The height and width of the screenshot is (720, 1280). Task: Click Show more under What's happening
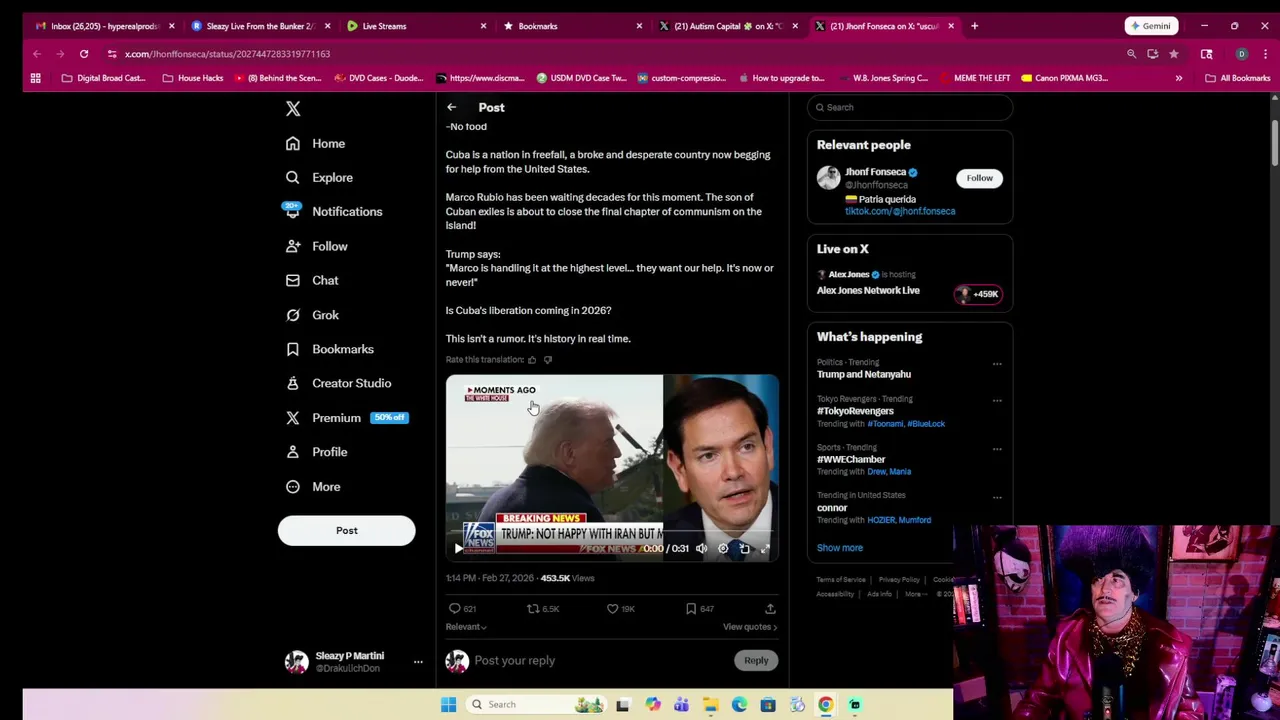click(x=839, y=548)
